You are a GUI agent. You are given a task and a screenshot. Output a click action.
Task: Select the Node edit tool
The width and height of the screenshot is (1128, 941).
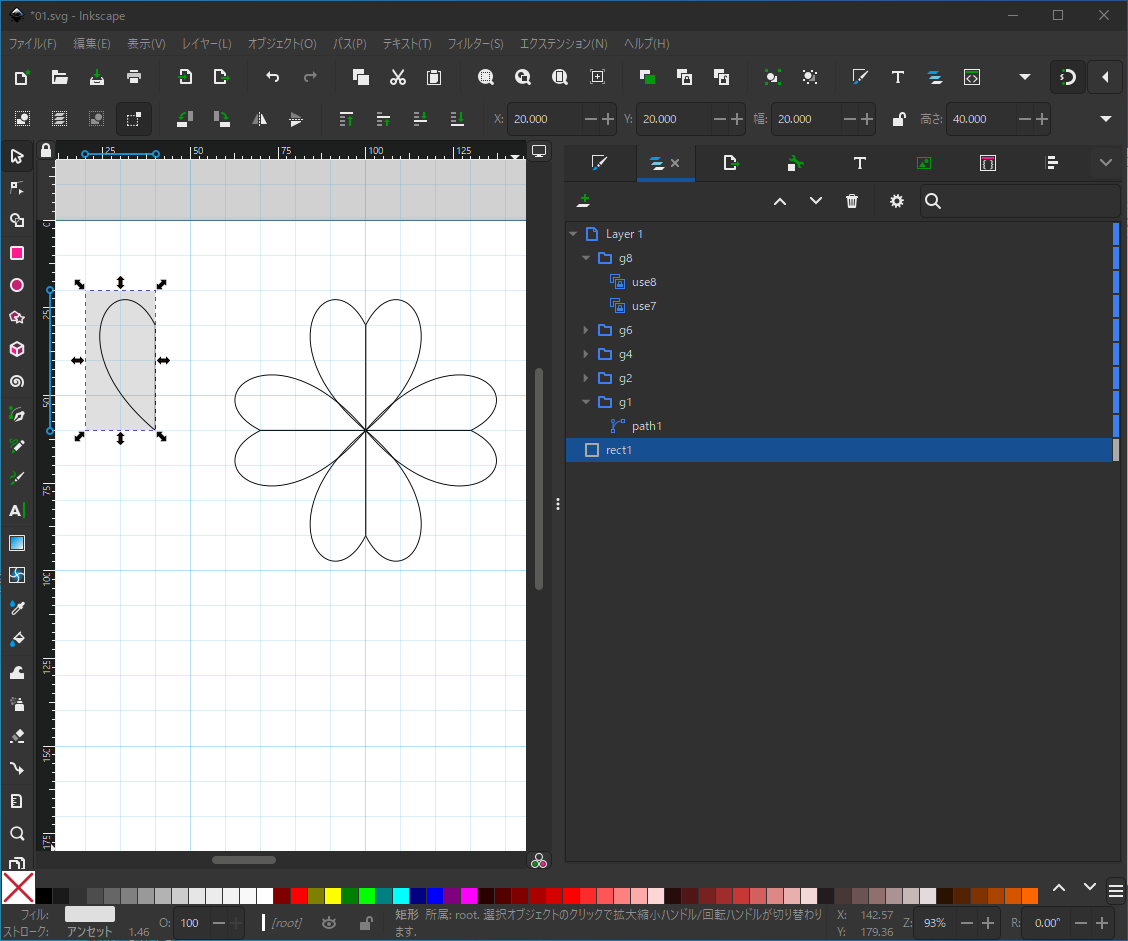17,188
